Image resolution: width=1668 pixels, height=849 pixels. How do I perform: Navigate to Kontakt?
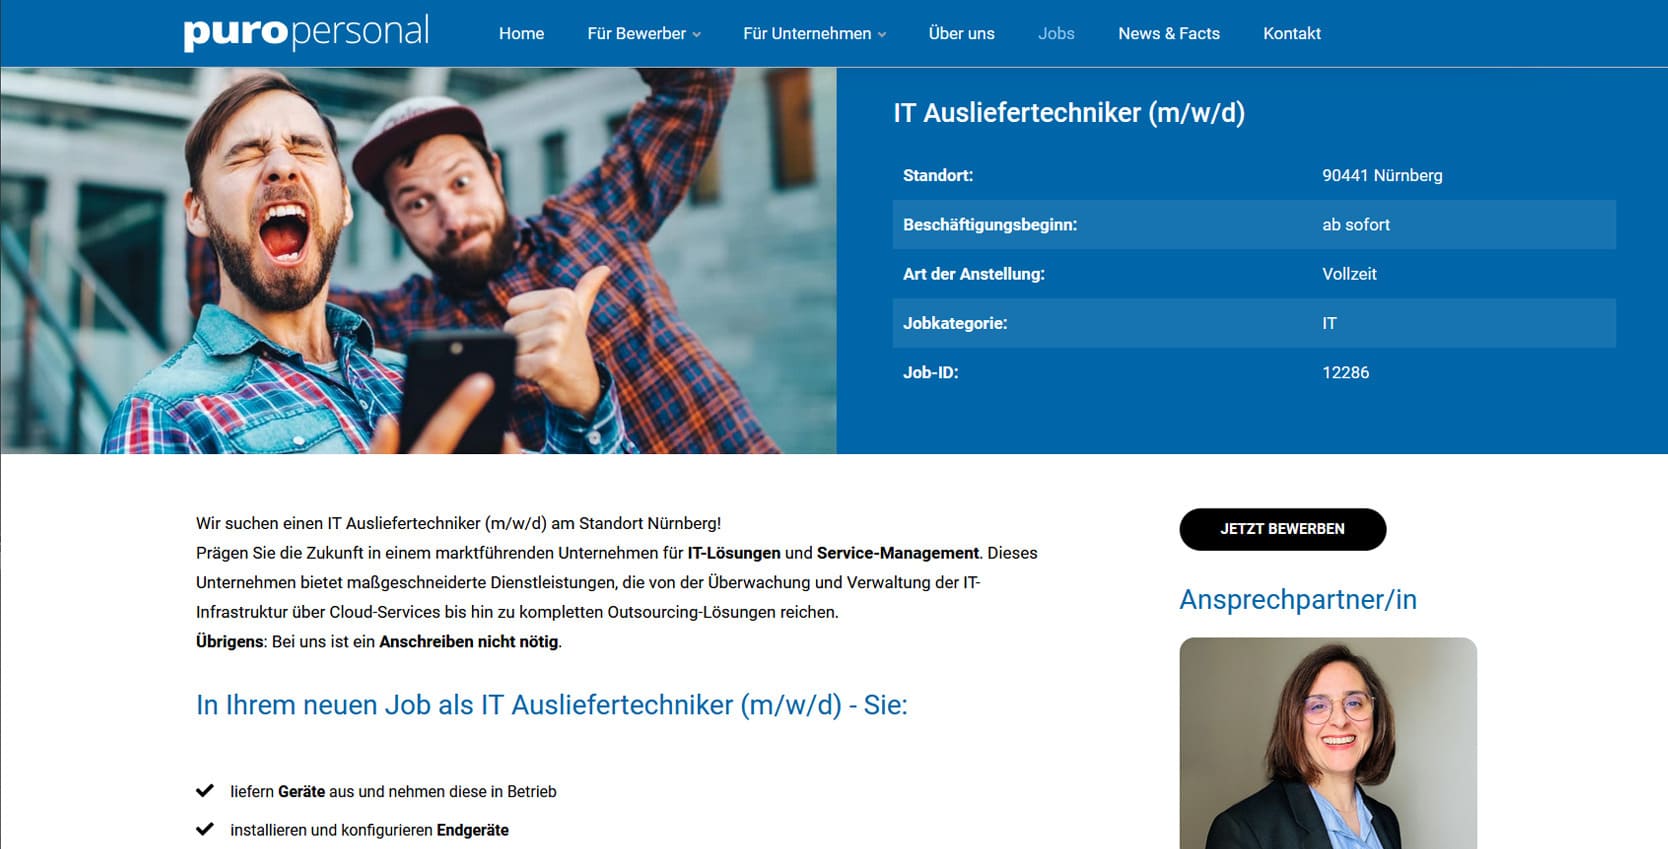pyautogui.click(x=1291, y=34)
